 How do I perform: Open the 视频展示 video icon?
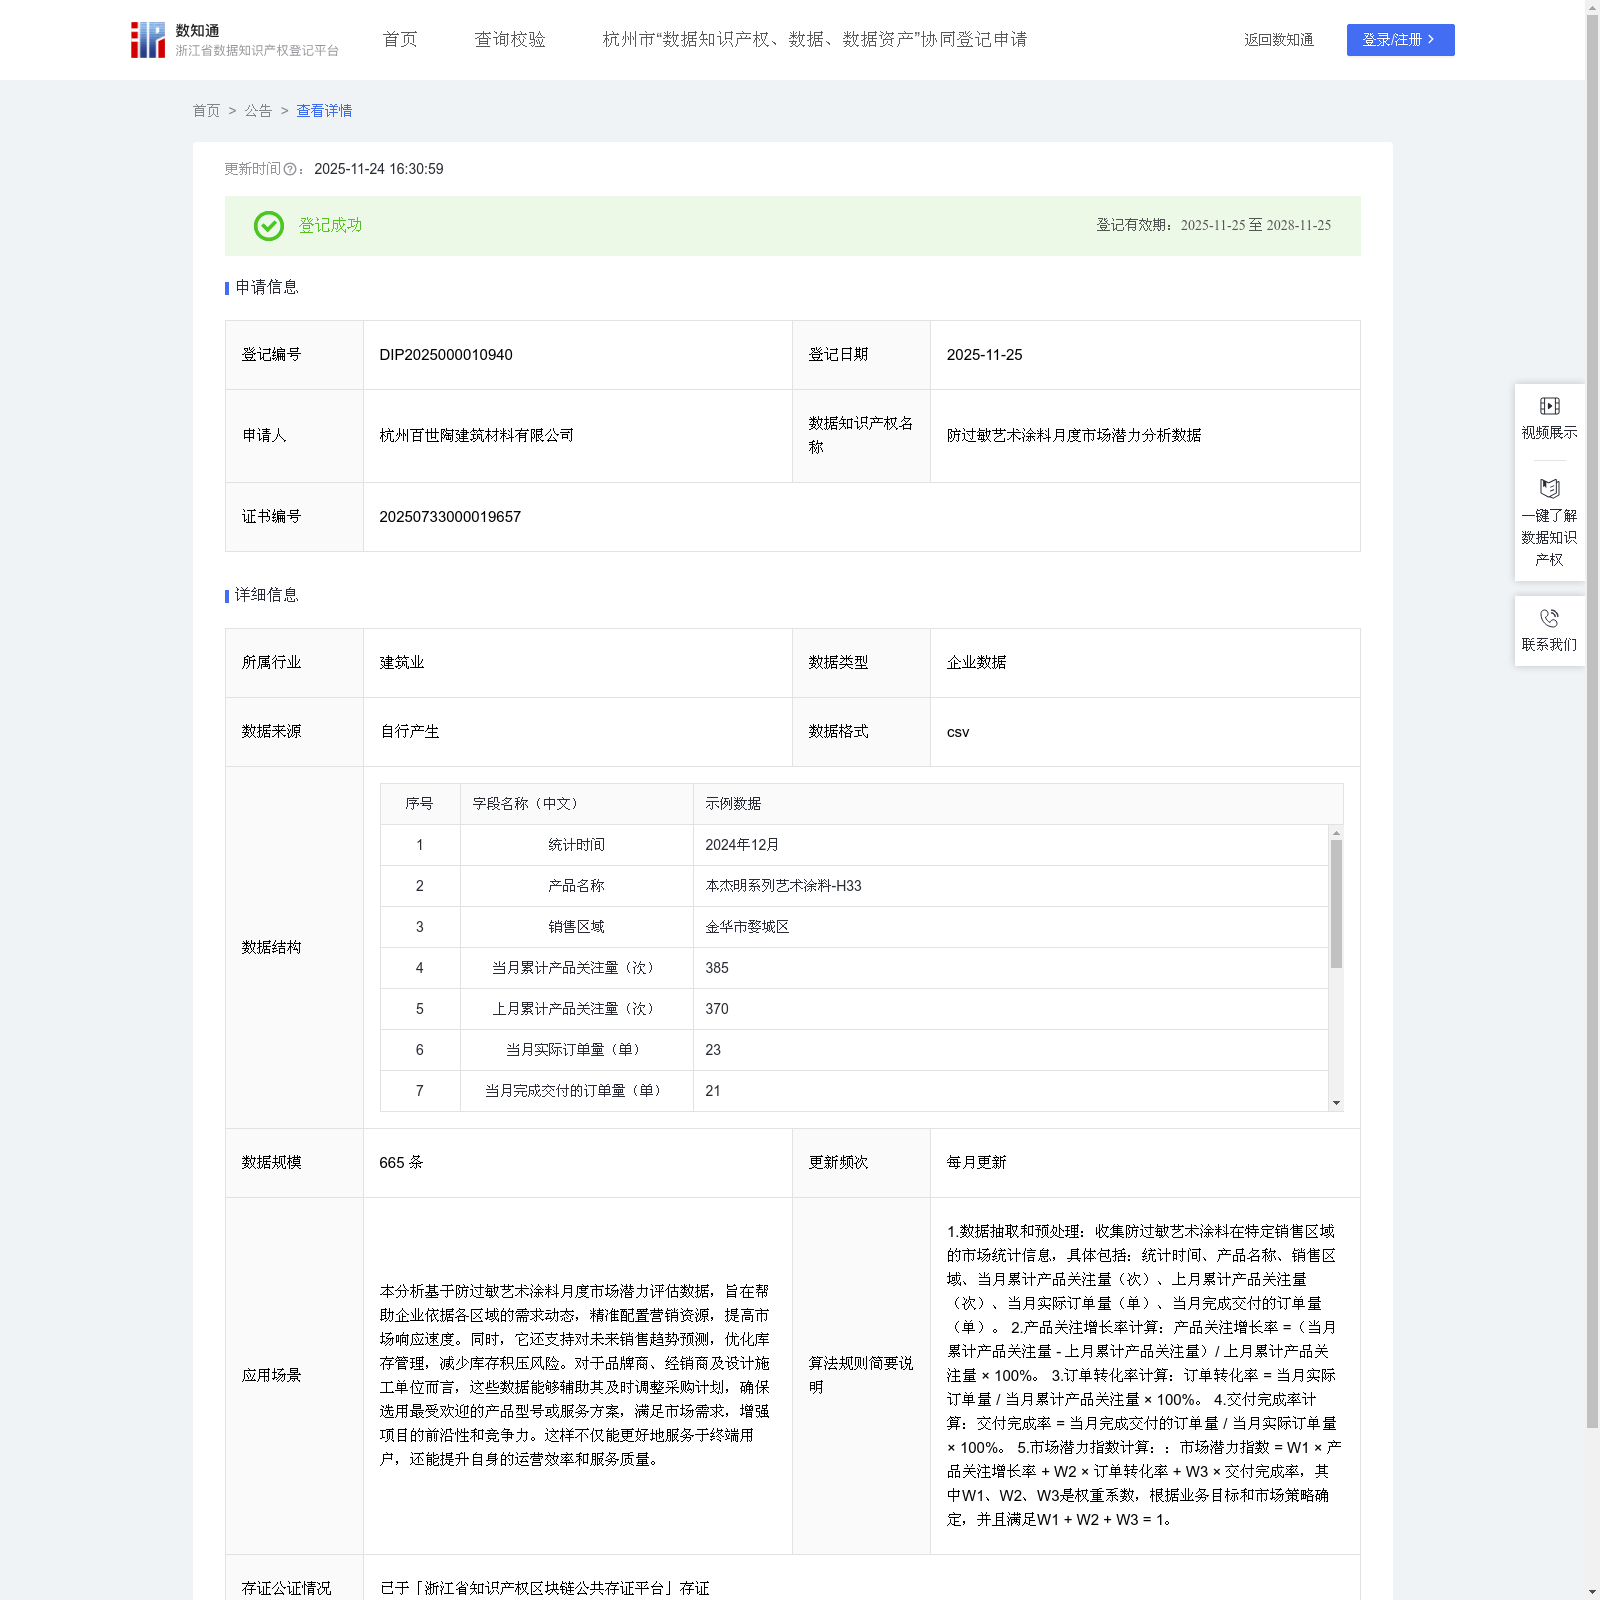(1549, 406)
